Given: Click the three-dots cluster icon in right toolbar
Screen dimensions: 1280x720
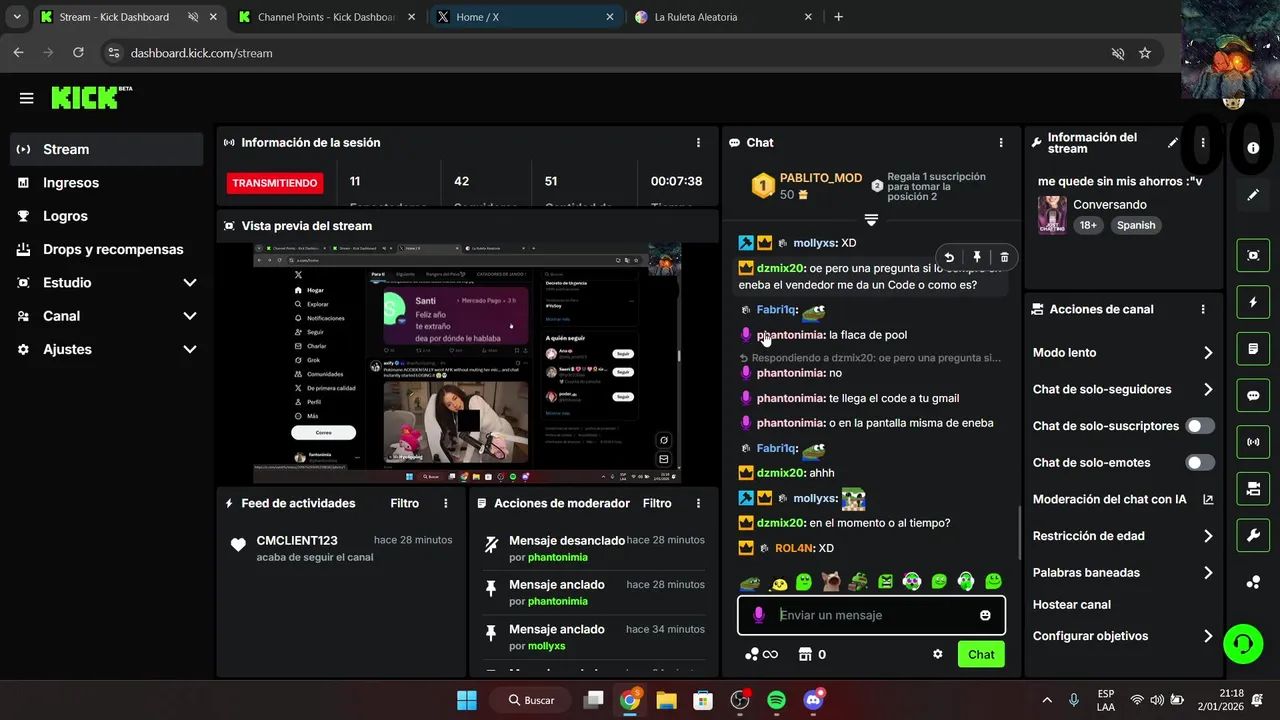Looking at the screenshot, I should click(x=1253, y=583).
